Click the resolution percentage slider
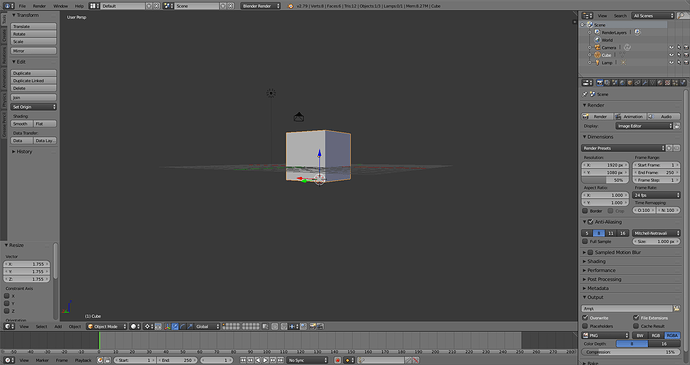 coord(606,180)
